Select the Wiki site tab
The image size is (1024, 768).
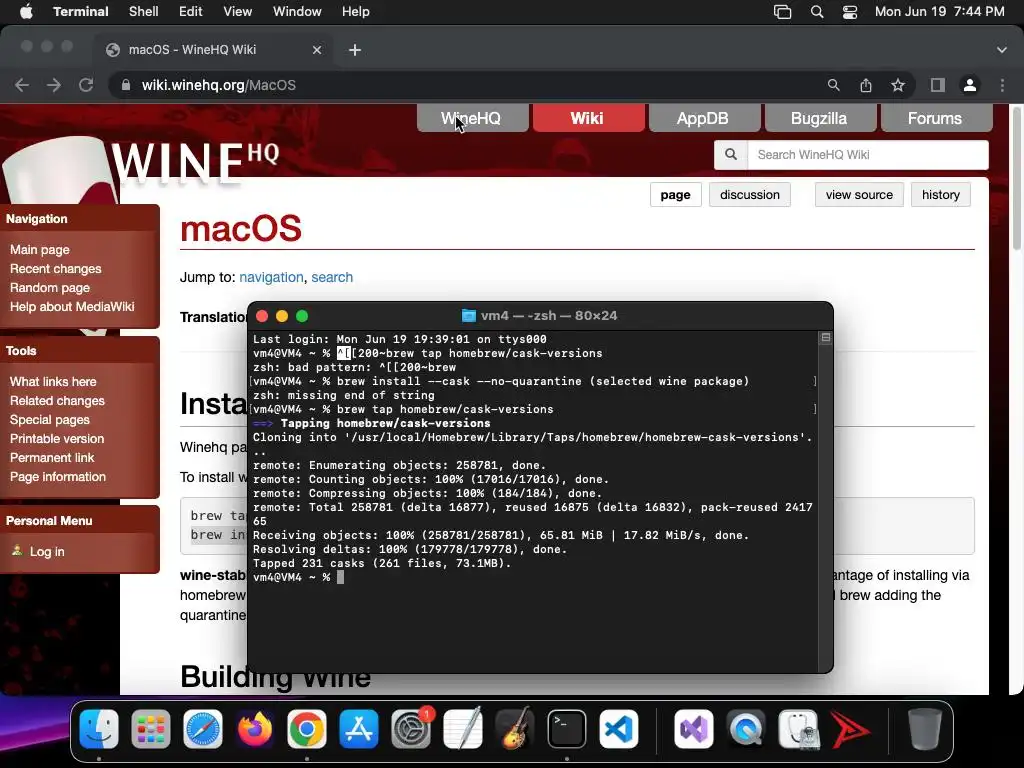pos(588,118)
